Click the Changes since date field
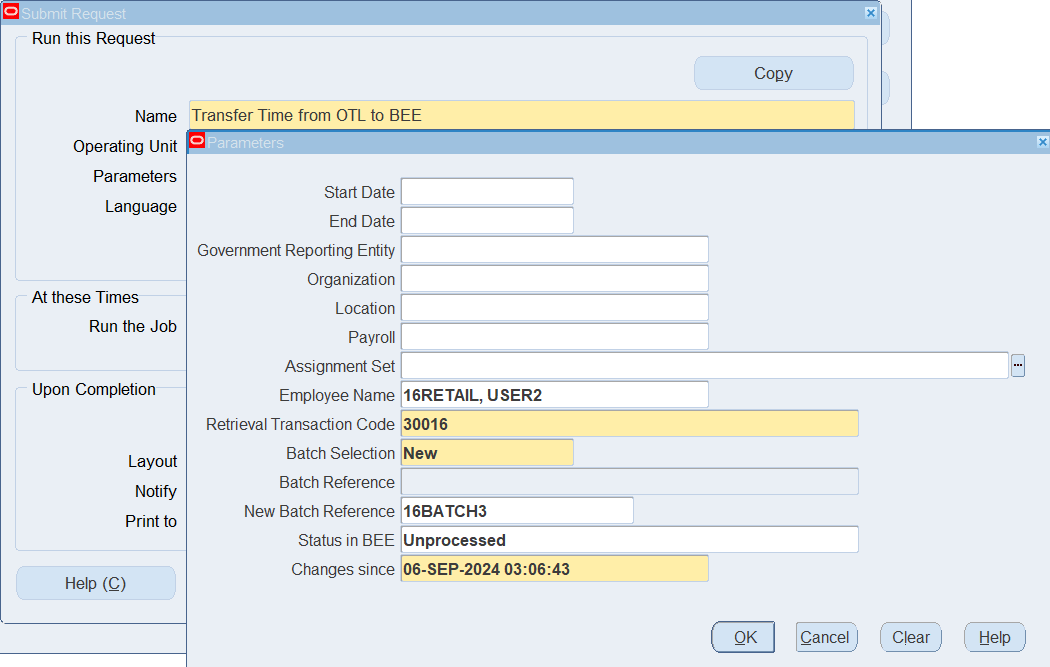The height and width of the screenshot is (667, 1050). tap(554, 569)
